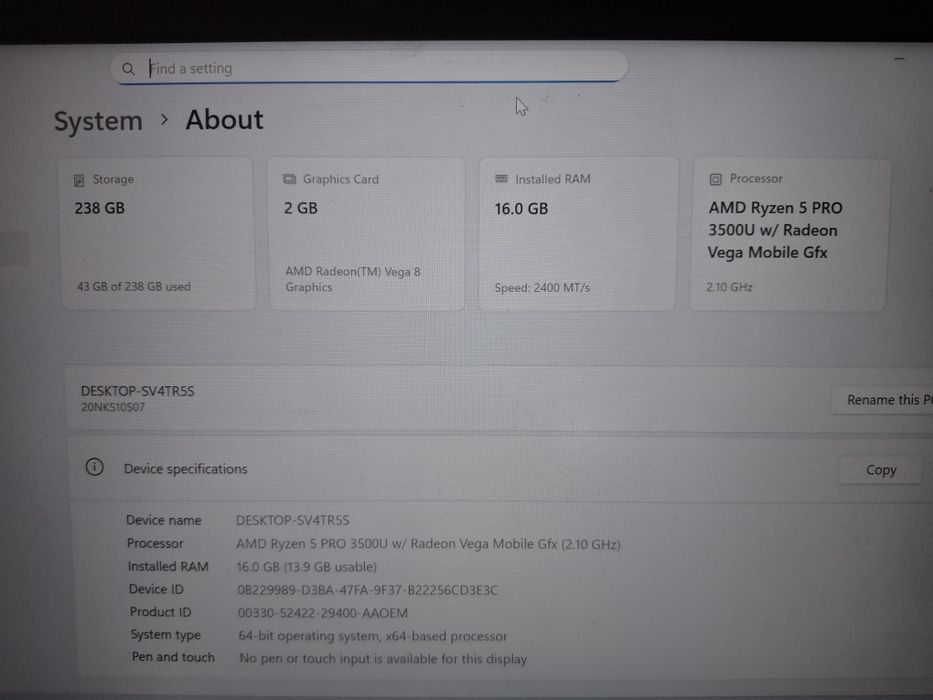Click the Installed RAM icon
This screenshot has height=700, width=933.
(501, 179)
